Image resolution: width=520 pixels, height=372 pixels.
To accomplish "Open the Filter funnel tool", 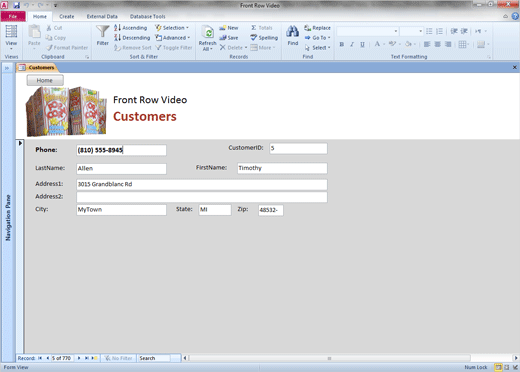I will pyautogui.click(x=102, y=35).
